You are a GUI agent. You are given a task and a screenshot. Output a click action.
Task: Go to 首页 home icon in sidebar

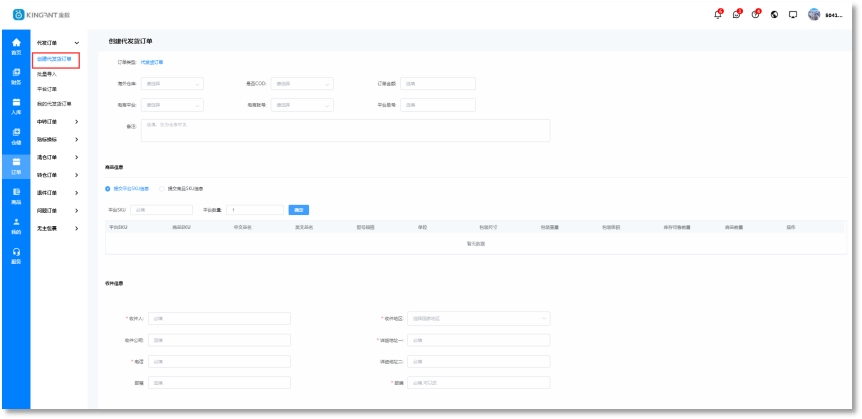(16, 45)
